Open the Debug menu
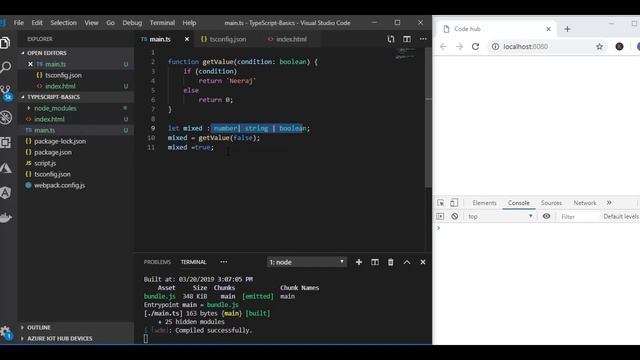Screen dimensions: 640x360 tap(132, 23)
